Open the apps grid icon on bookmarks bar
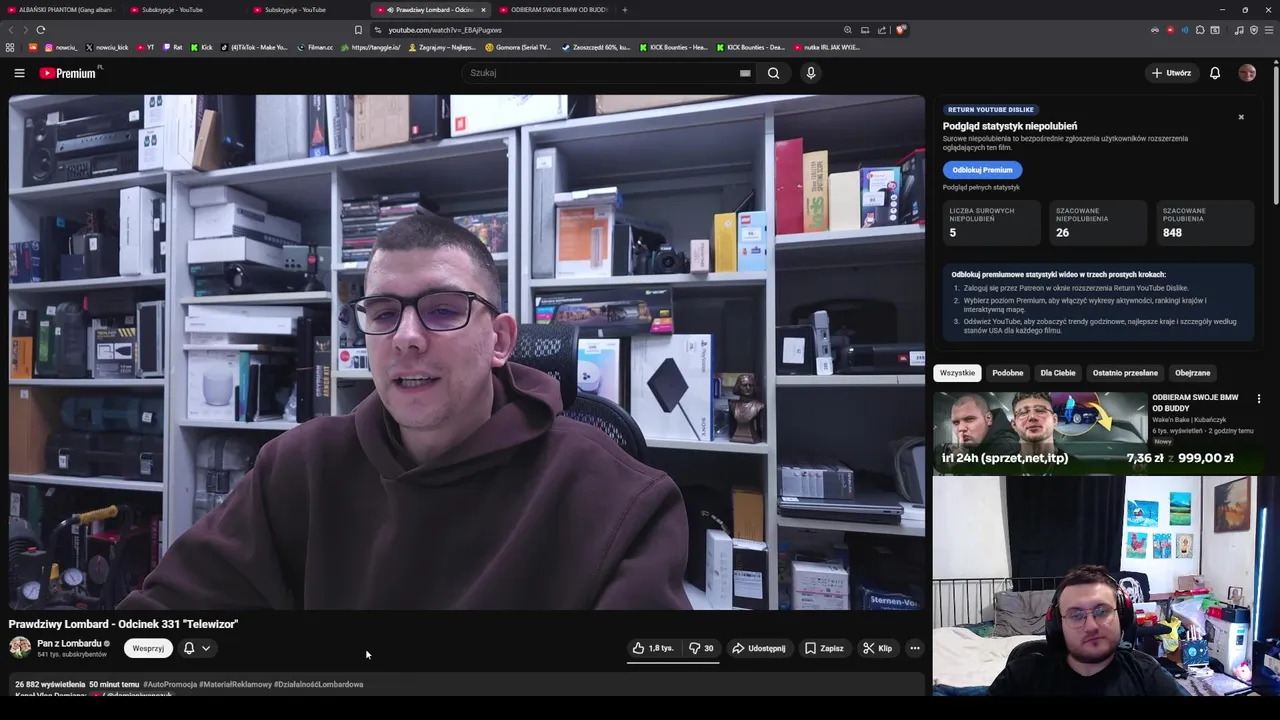The width and height of the screenshot is (1280, 720). 10,47
